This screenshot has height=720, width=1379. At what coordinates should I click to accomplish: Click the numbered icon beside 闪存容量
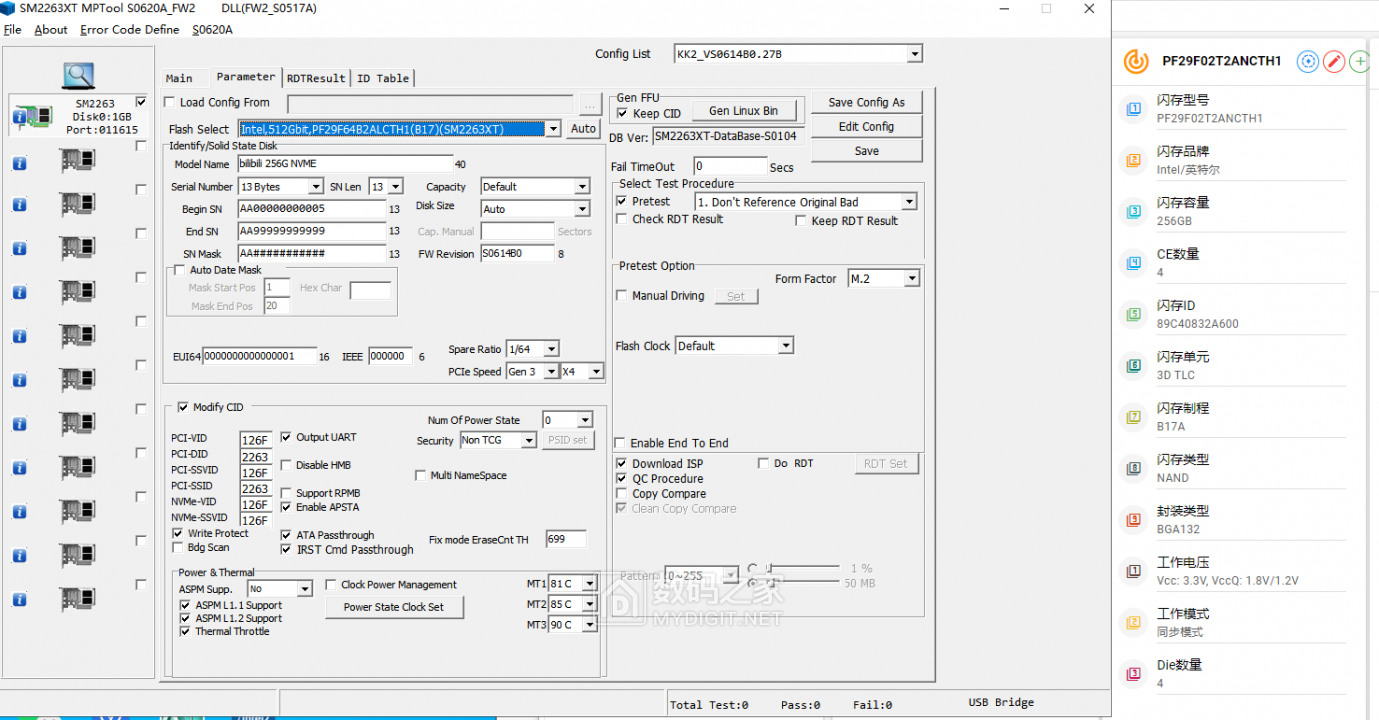tap(1134, 211)
